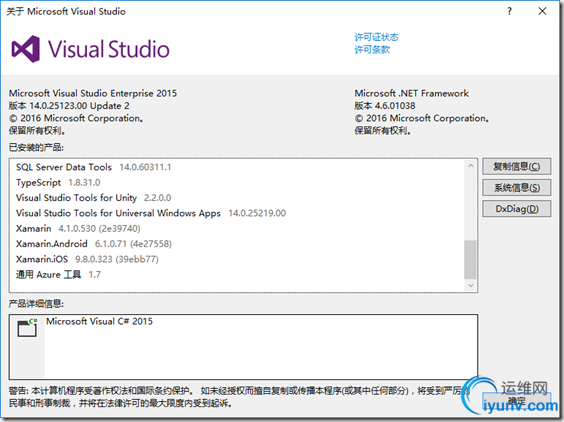
Task: Select 通用 Azure 工具 1.7 row
Action: 237,275
